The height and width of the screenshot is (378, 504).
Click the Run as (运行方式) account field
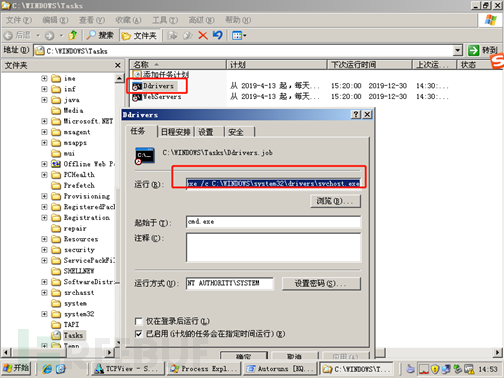(x=230, y=283)
